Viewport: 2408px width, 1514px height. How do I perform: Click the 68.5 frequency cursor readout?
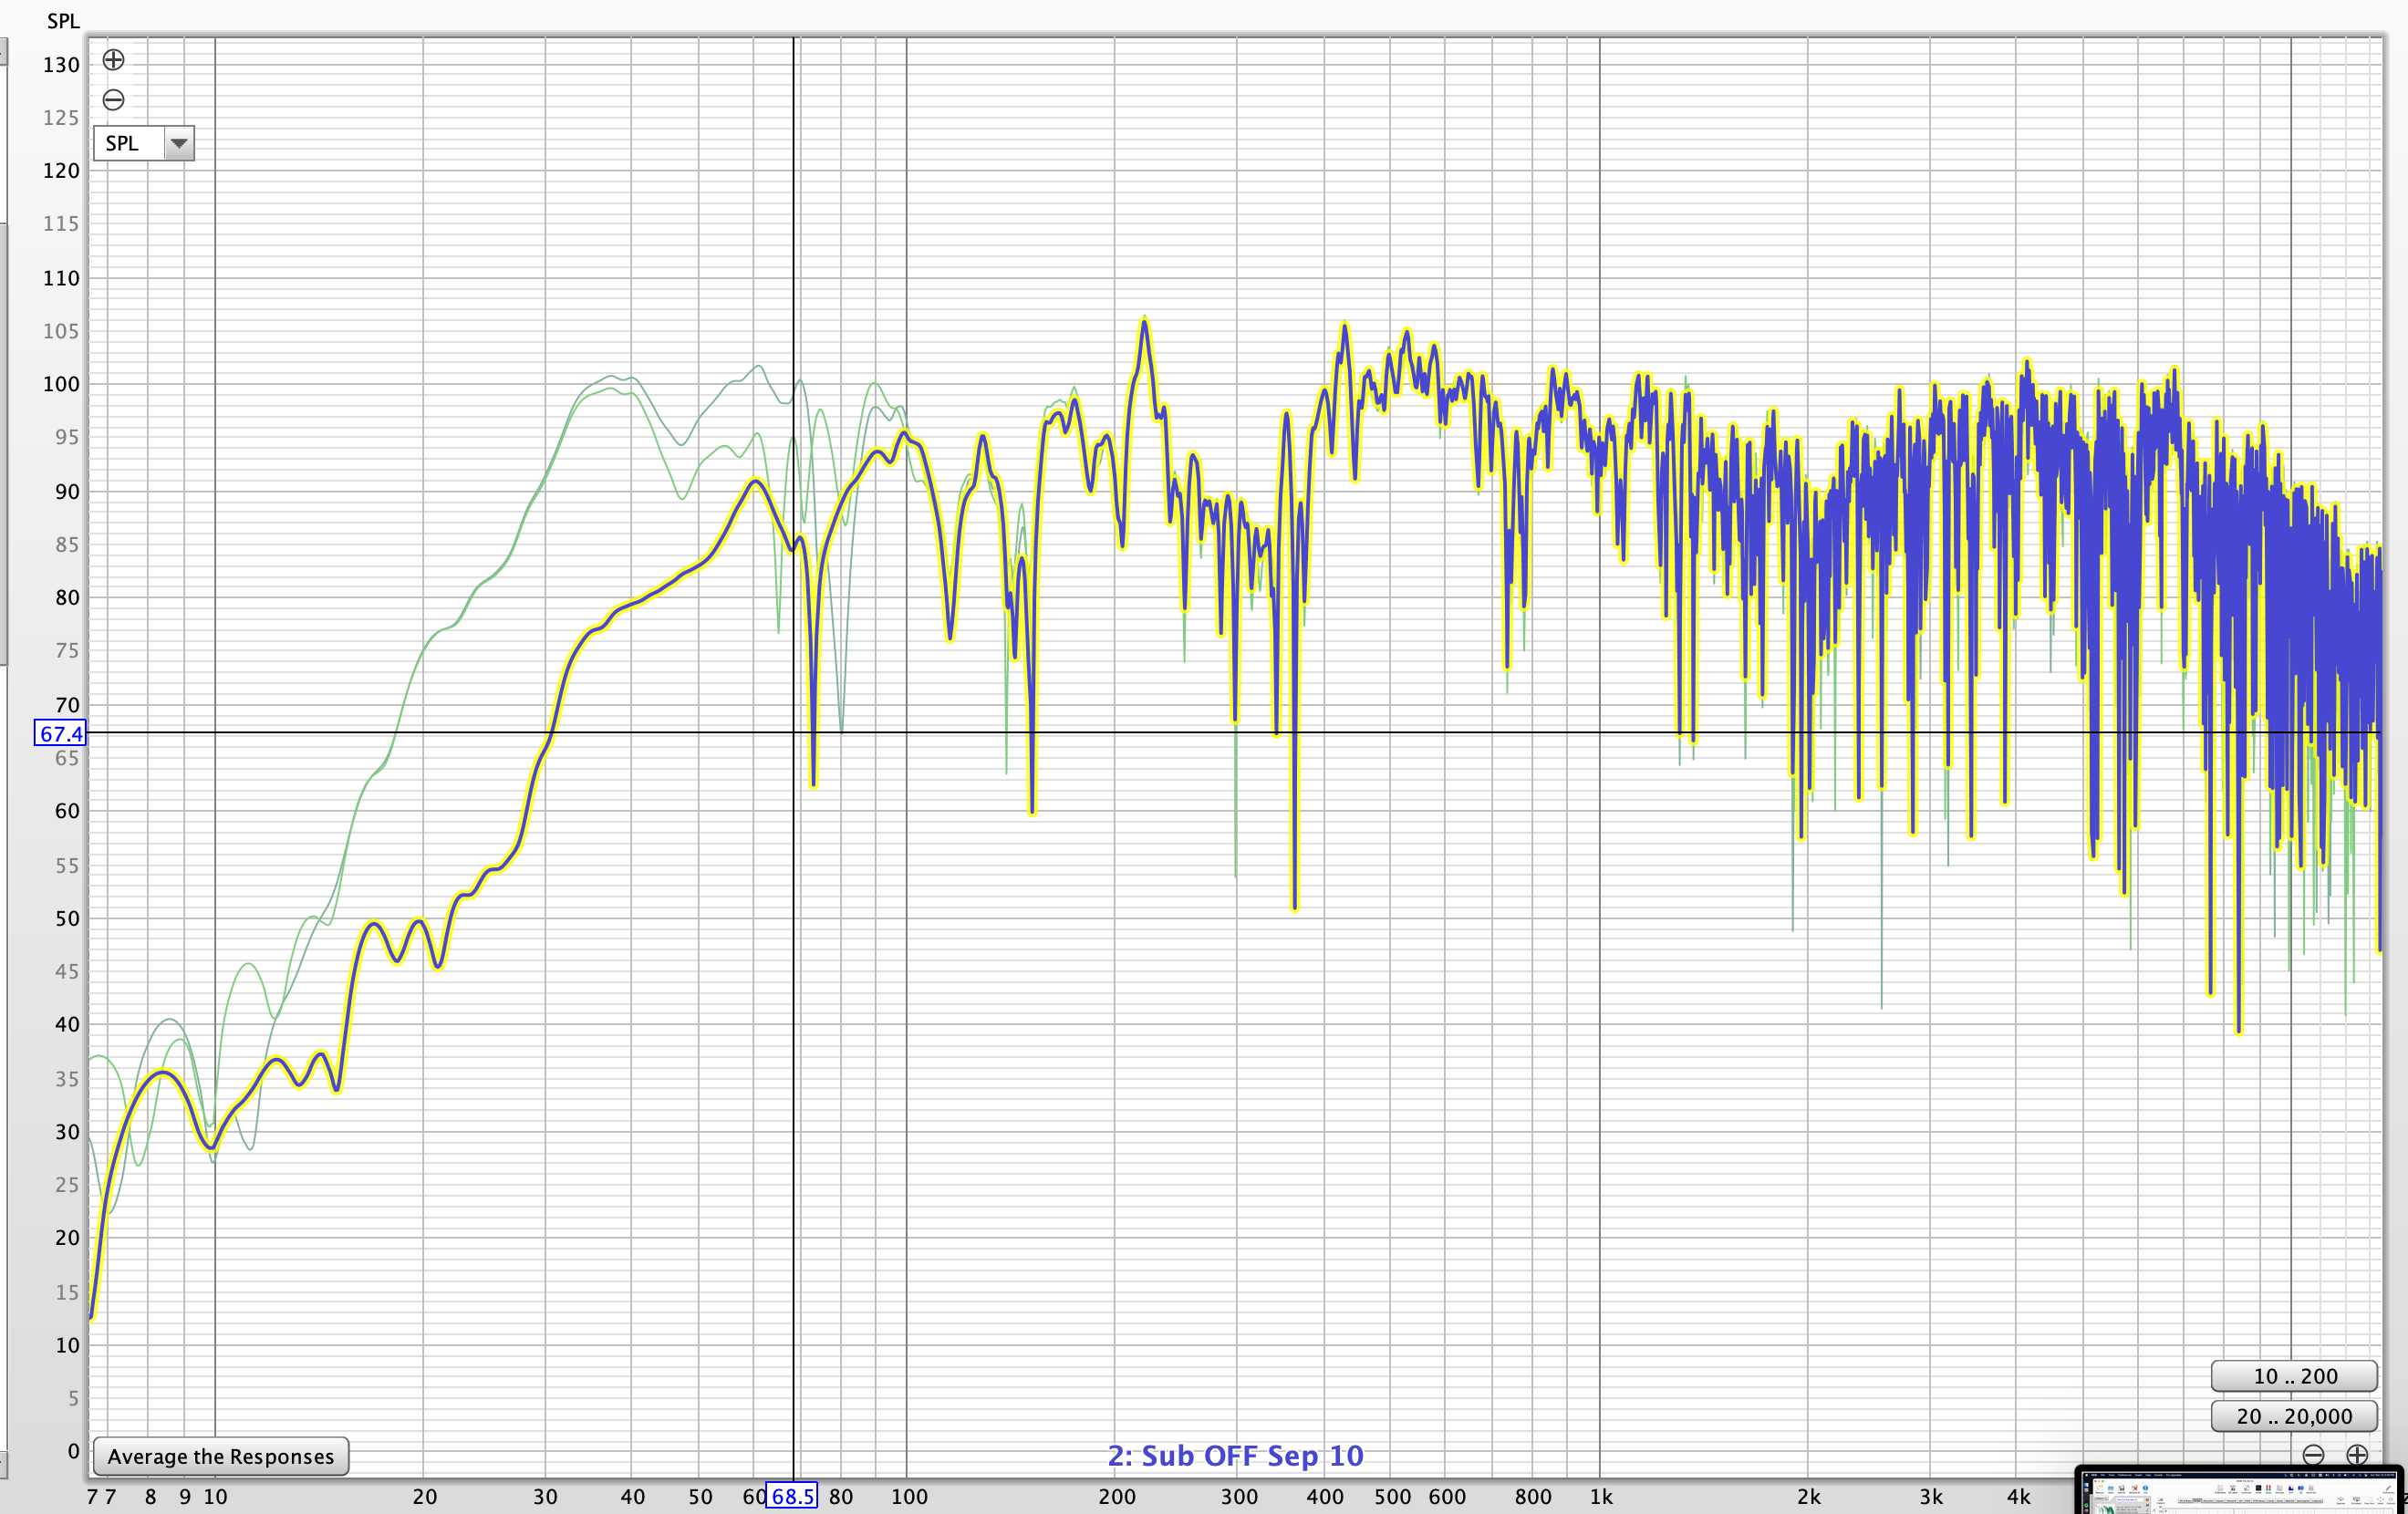click(791, 1496)
